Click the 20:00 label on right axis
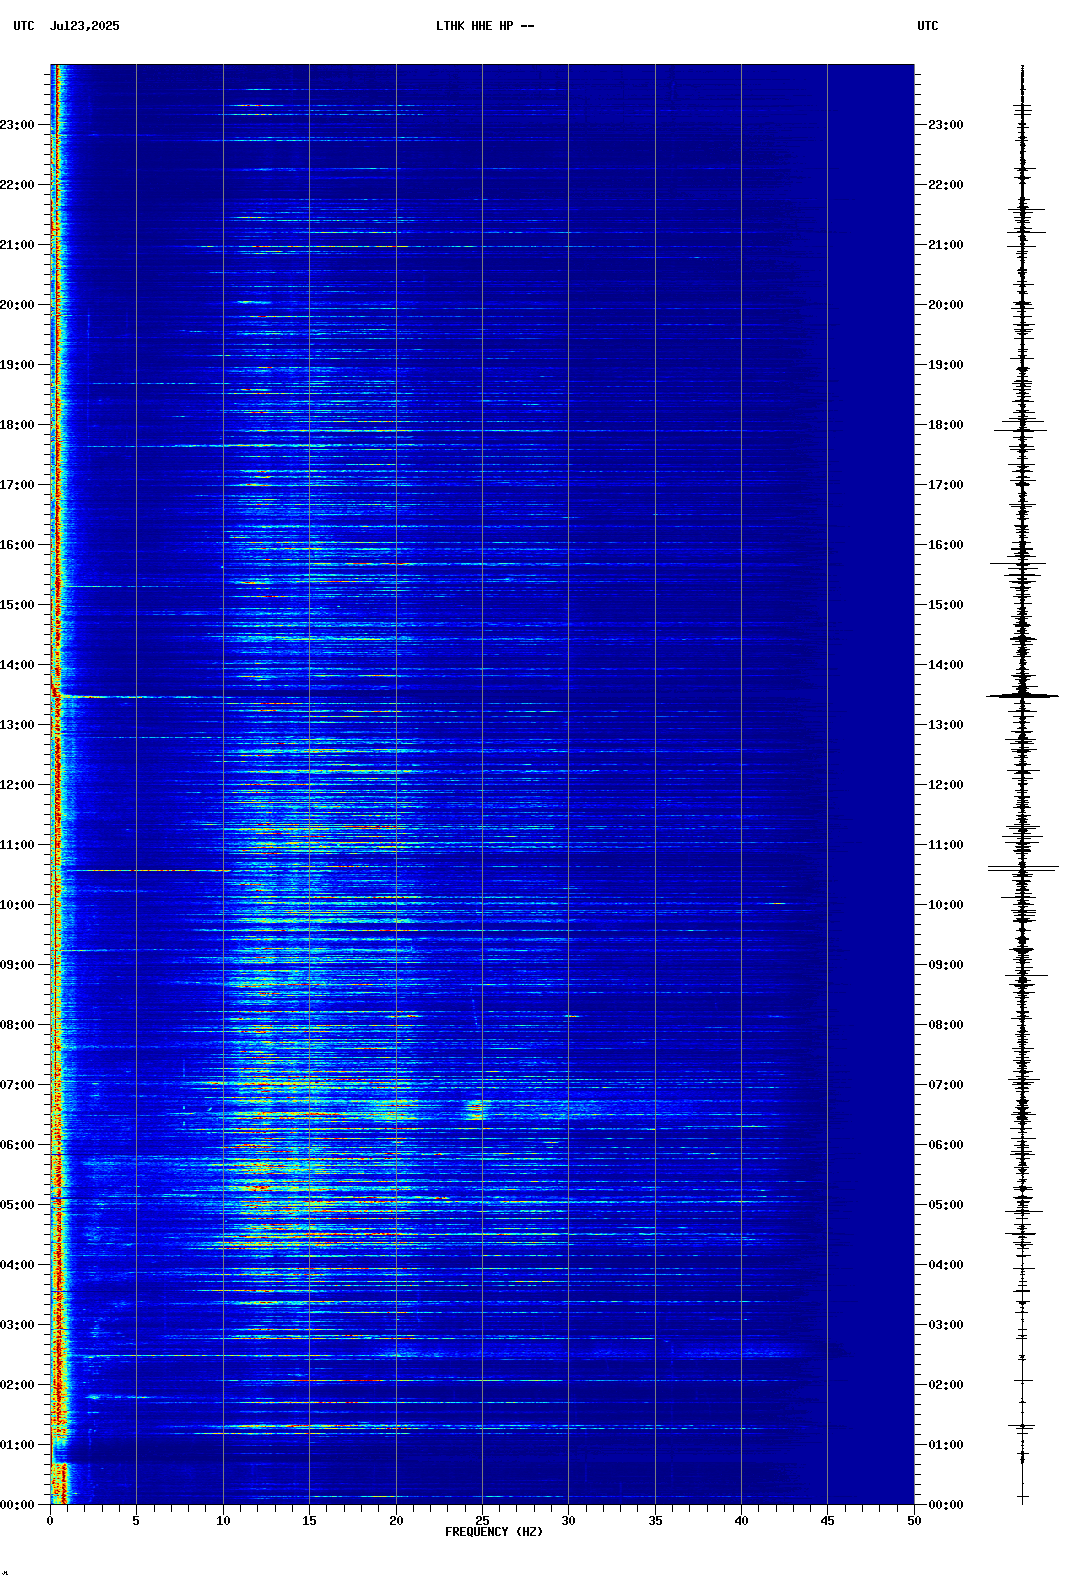The width and height of the screenshot is (1066, 1584). [x=946, y=305]
